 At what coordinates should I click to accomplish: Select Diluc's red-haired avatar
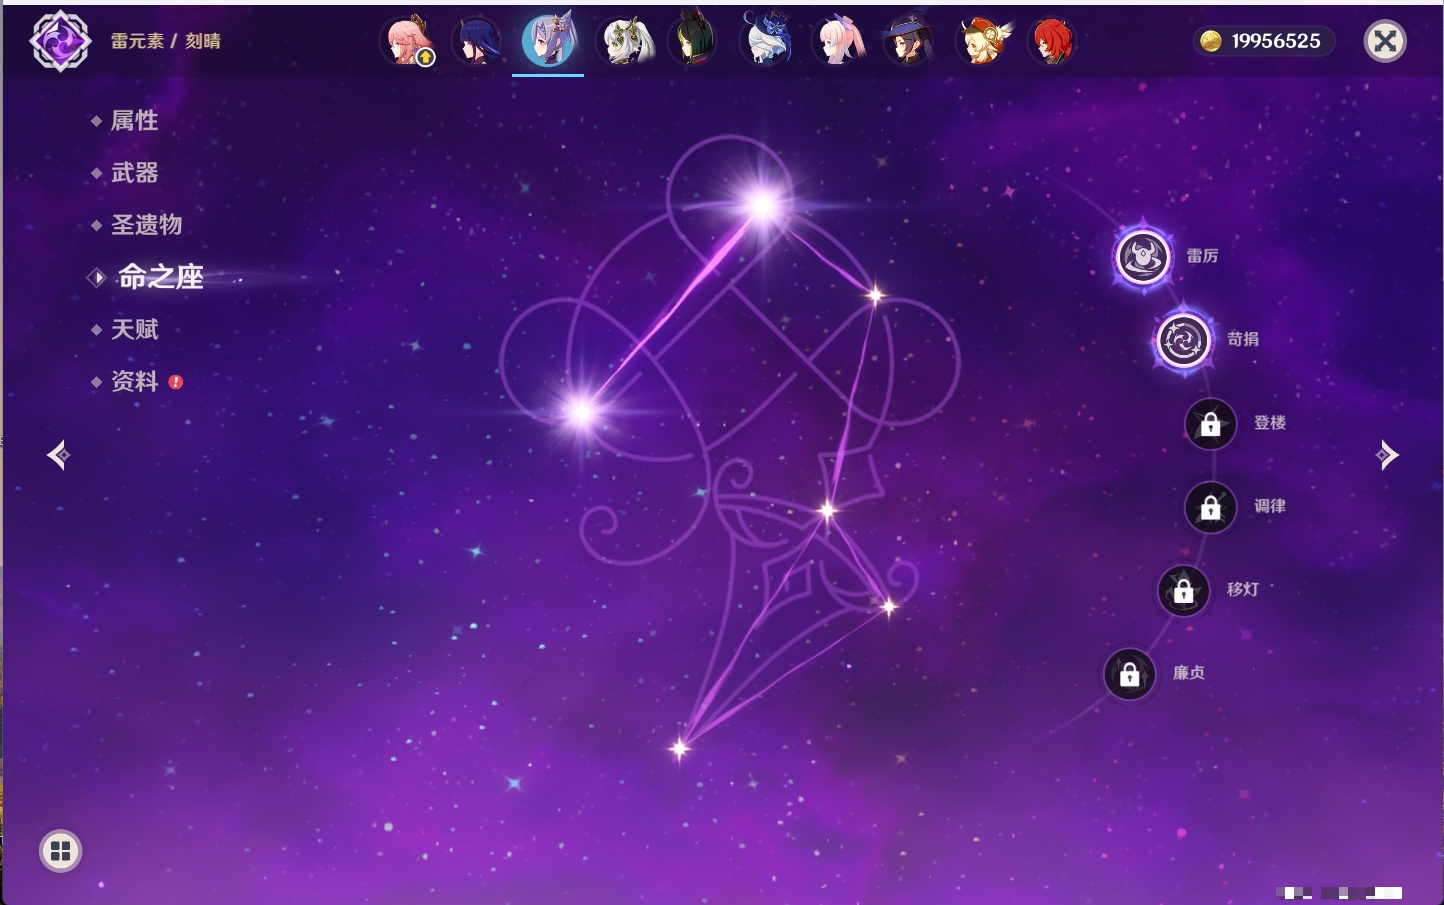click(1051, 42)
